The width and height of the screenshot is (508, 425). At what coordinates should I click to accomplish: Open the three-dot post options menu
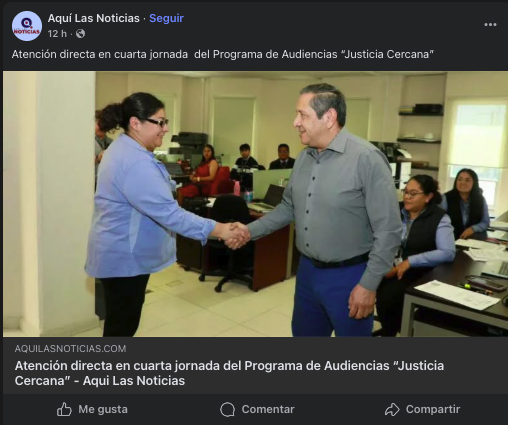click(490, 25)
